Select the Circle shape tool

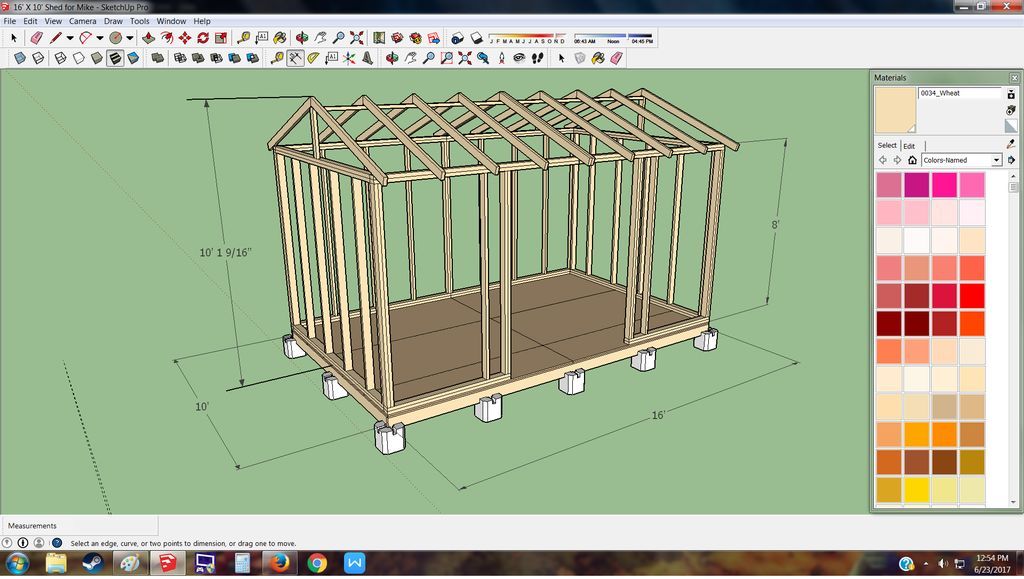tap(116, 38)
